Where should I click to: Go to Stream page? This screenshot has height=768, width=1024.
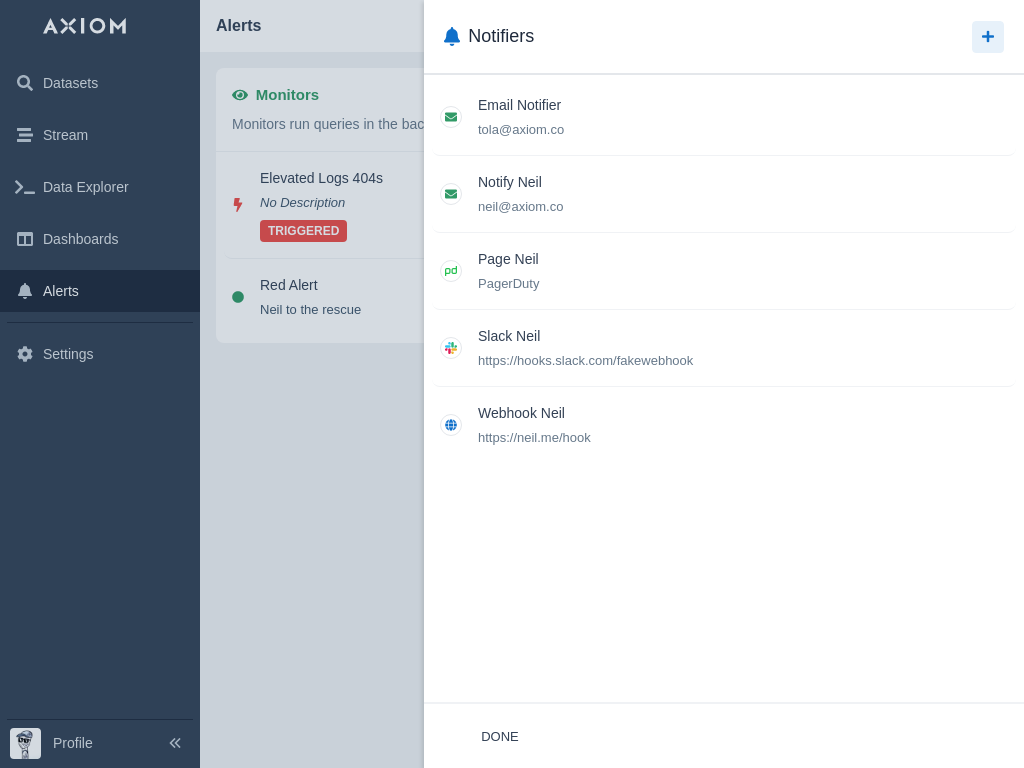(x=65, y=135)
